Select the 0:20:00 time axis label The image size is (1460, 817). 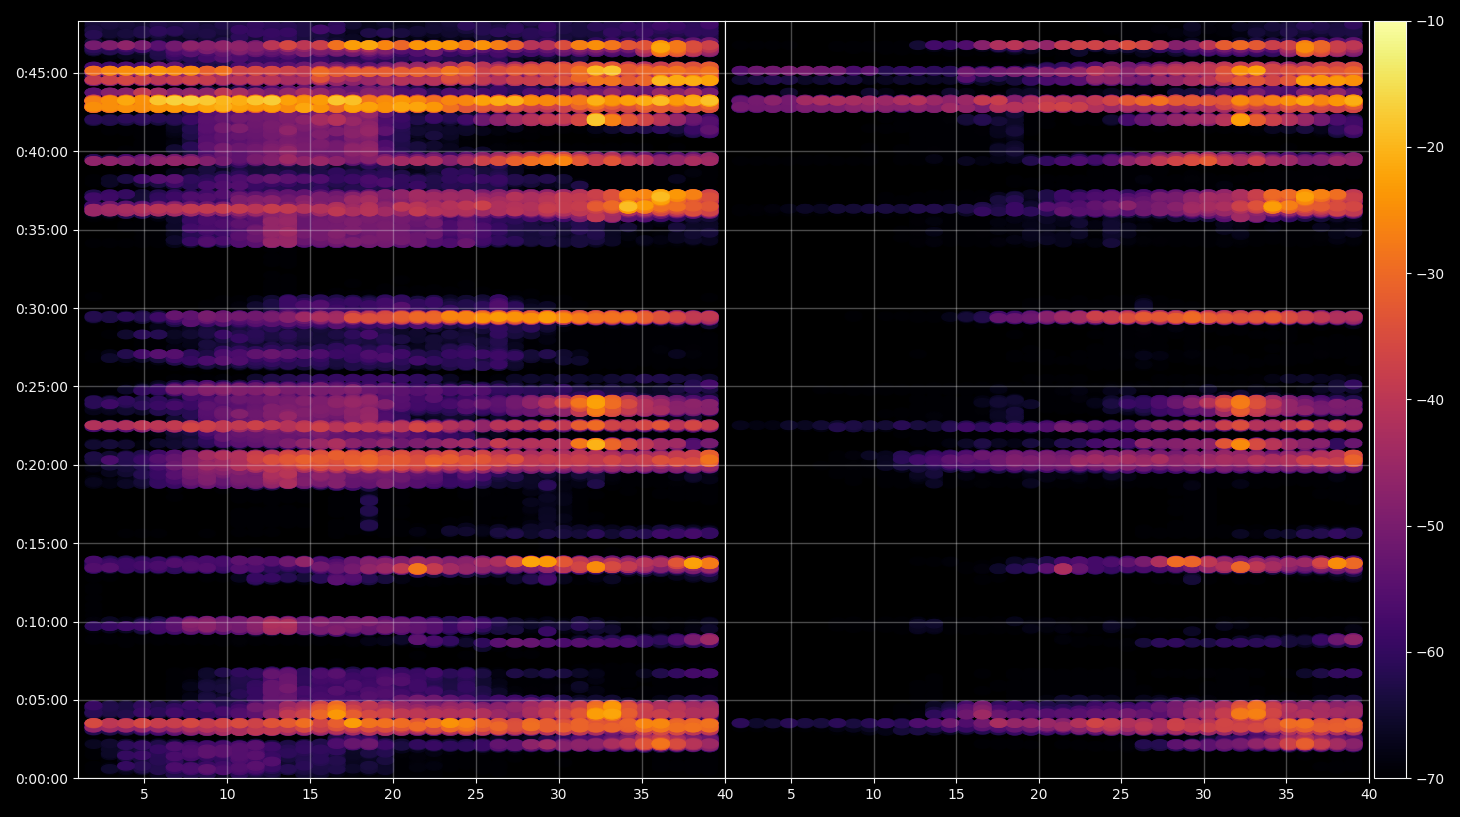click(x=42, y=465)
